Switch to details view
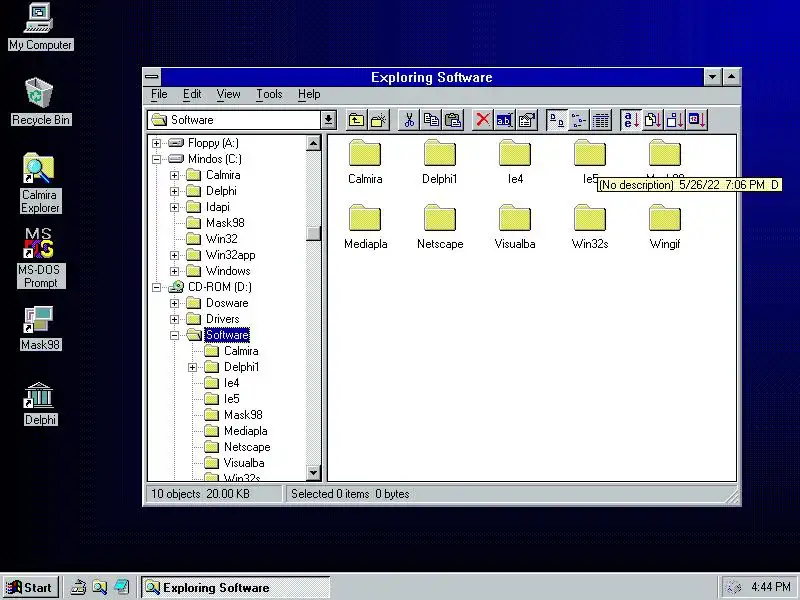 601,120
